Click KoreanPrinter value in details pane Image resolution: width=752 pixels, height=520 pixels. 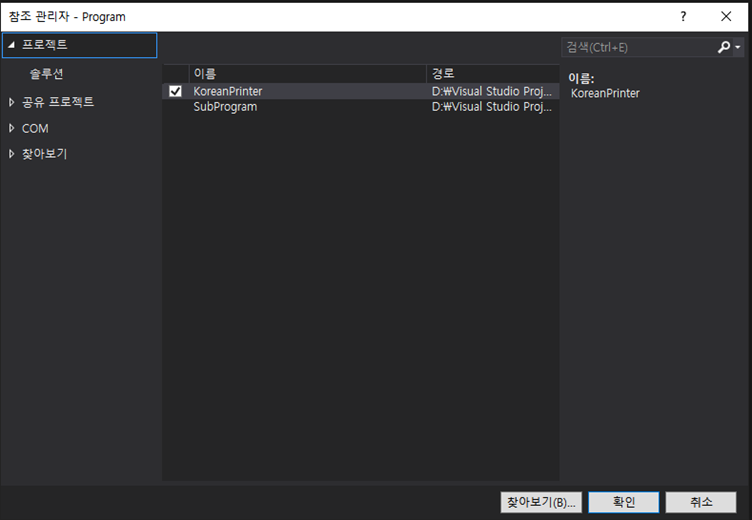(605, 93)
